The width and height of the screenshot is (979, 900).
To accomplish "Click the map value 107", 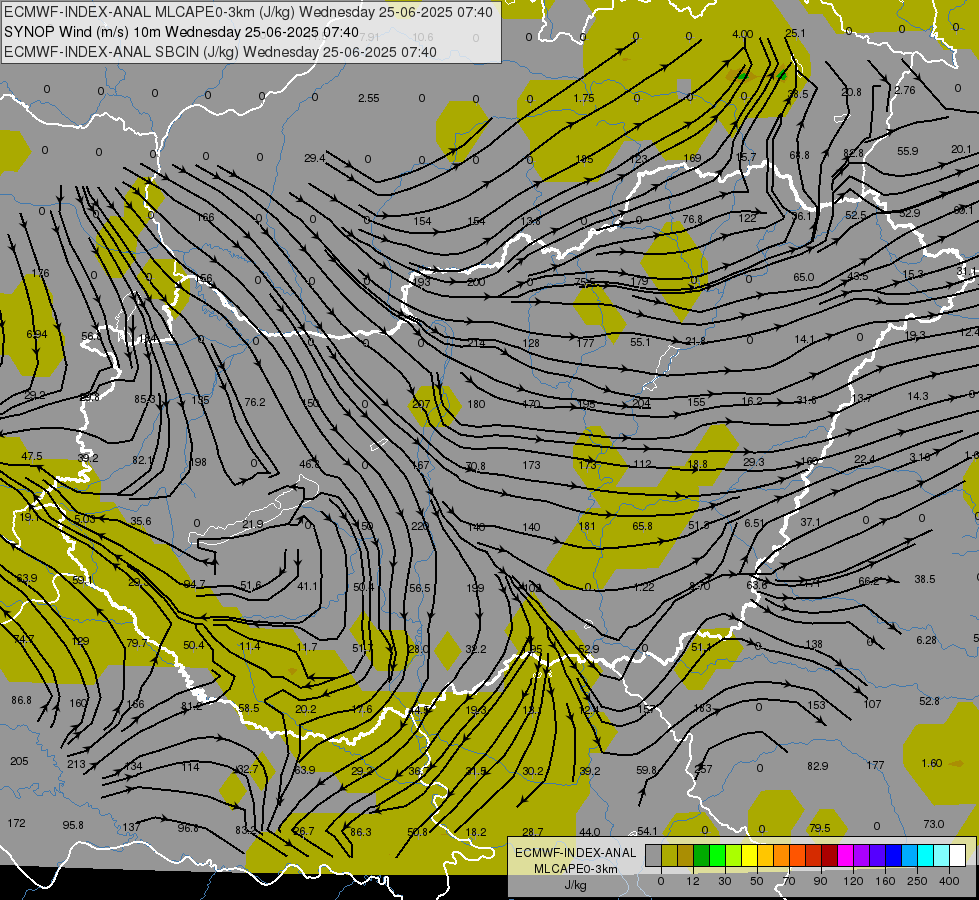I will [872, 704].
